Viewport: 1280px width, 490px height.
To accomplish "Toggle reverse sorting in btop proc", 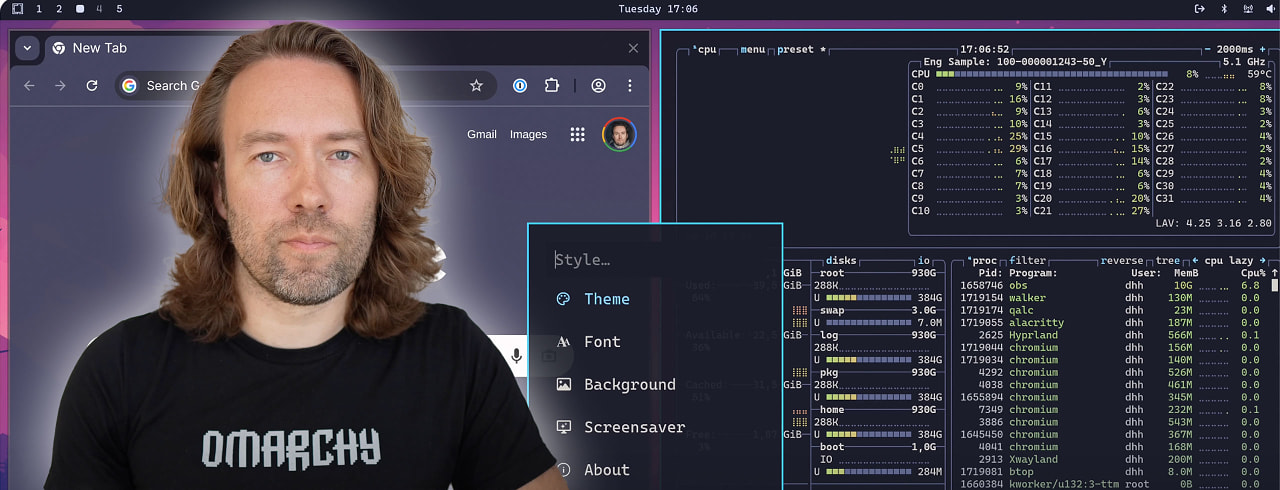I will coord(1121,261).
